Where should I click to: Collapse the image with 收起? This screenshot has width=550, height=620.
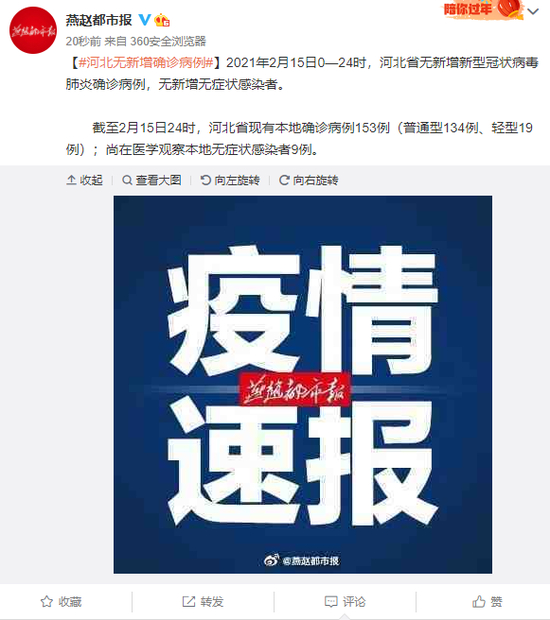pos(85,180)
